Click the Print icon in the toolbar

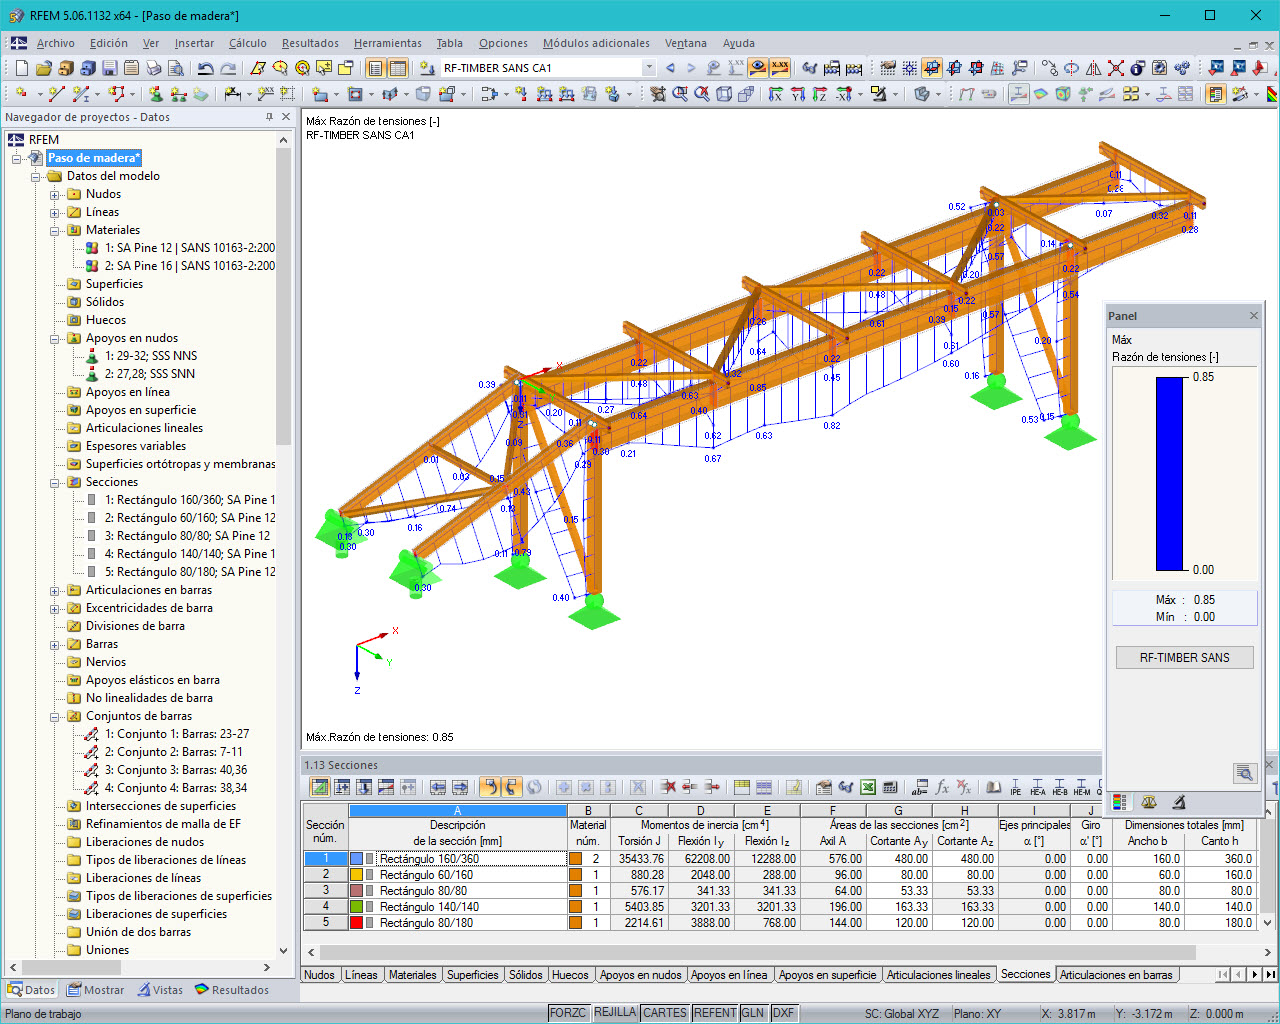(153, 68)
